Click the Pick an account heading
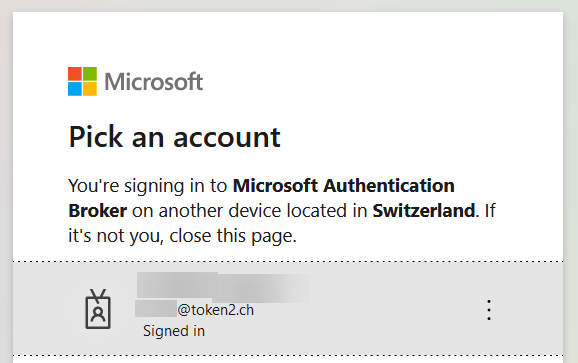The height and width of the screenshot is (363, 578). click(174, 137)
